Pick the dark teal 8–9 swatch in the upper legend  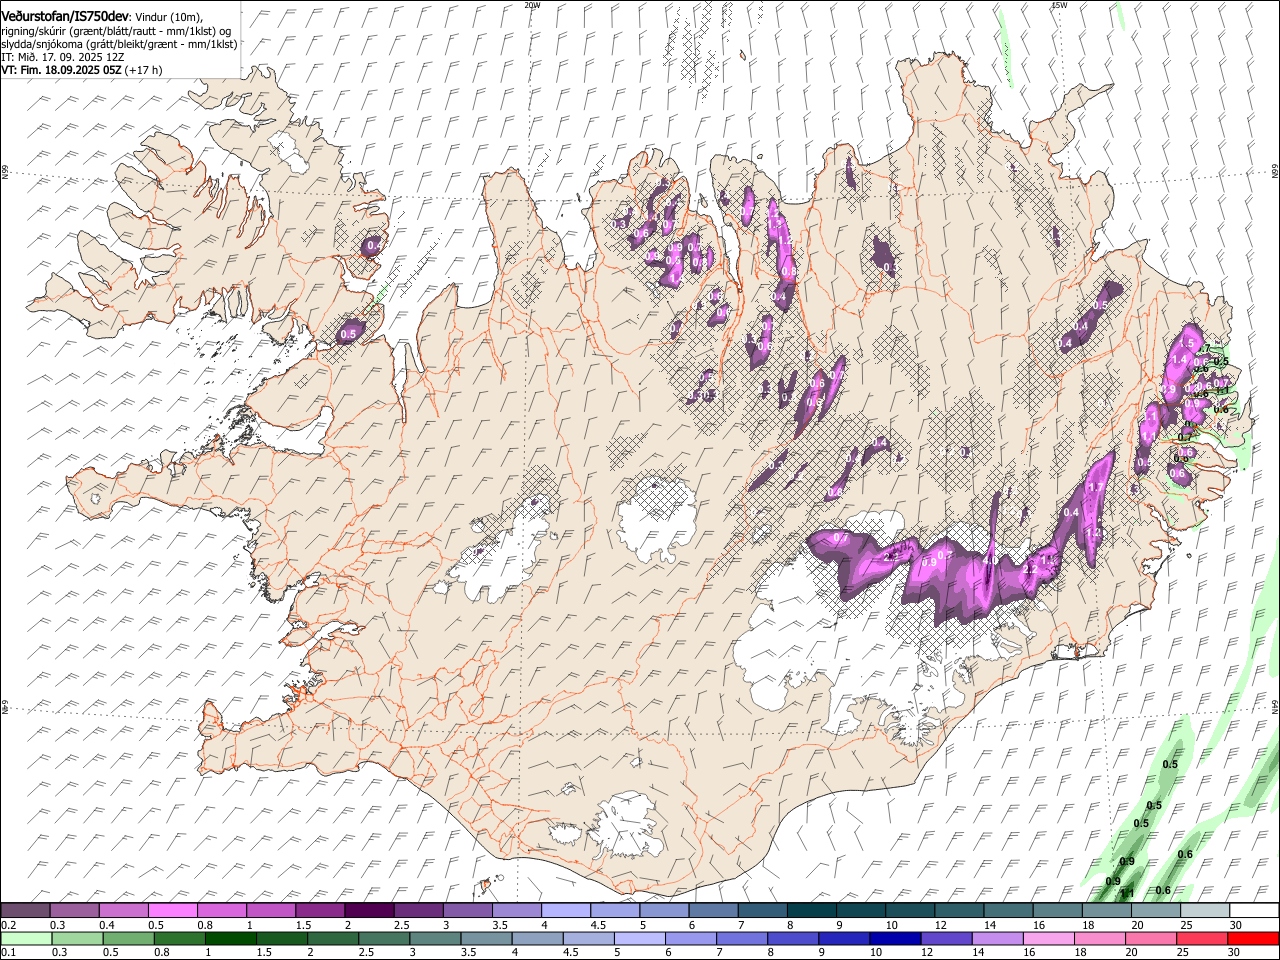811,911
